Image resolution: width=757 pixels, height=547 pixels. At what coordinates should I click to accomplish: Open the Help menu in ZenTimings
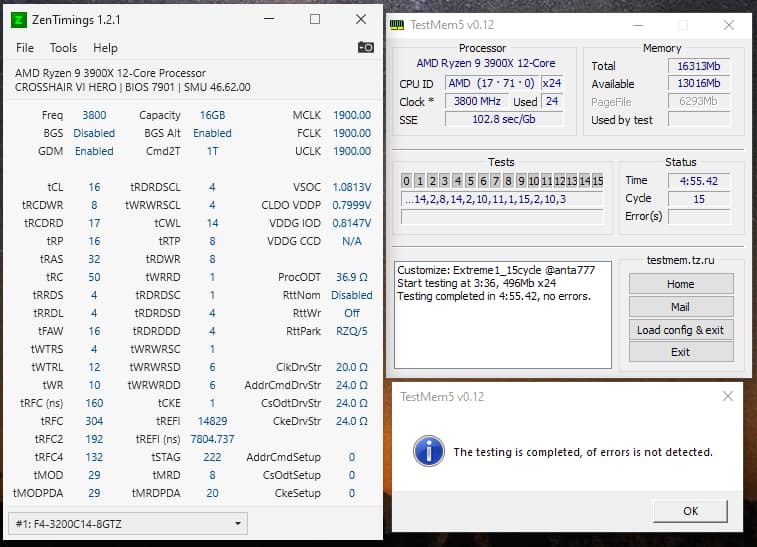105,48
